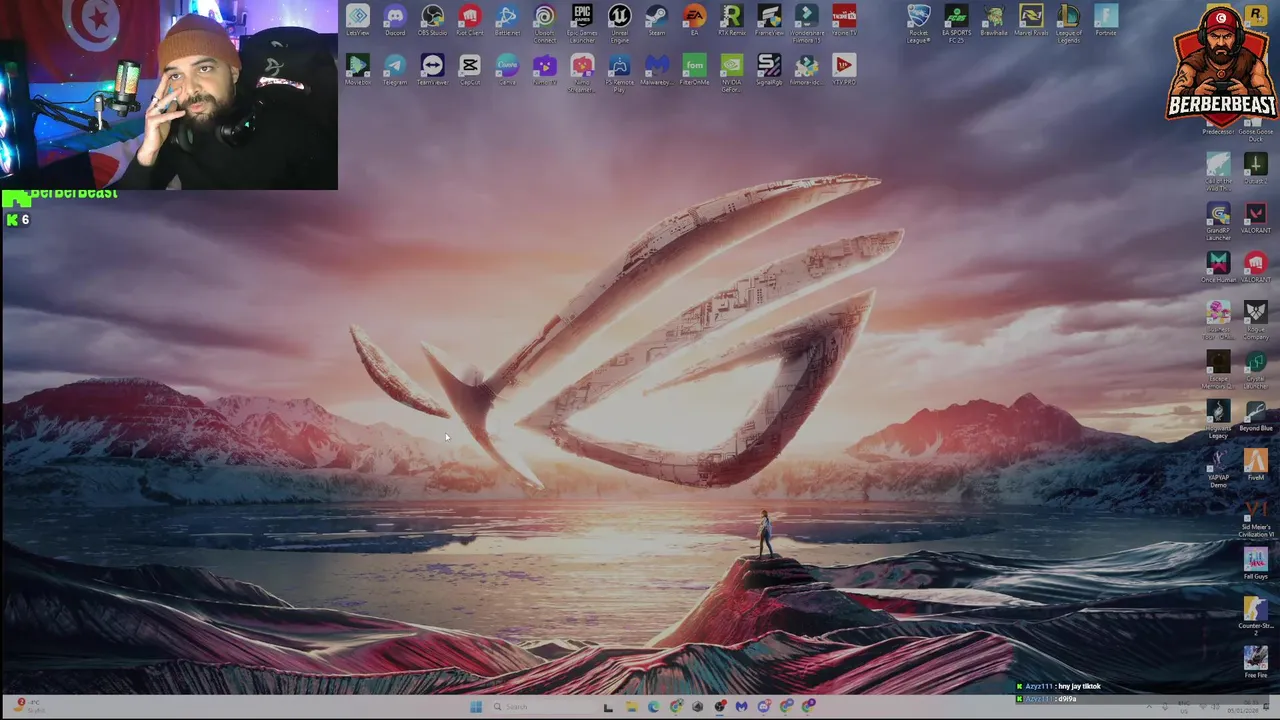Select the Canva icon

pyautogui.click(x=507, y=70)
